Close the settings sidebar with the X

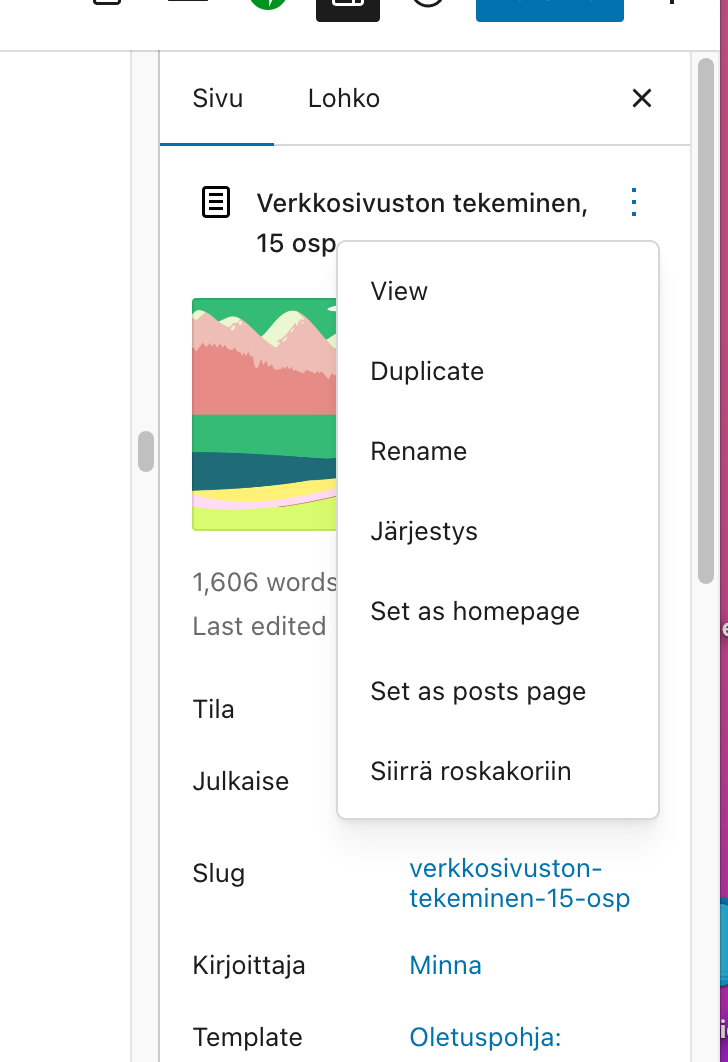click(x=642, y=98)
